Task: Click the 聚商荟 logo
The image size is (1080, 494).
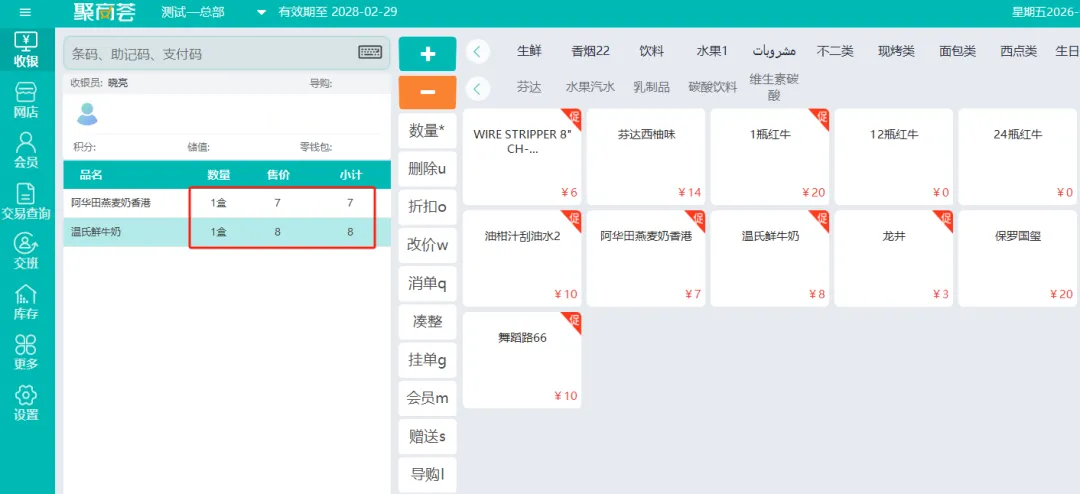Action: pos(105,12)
